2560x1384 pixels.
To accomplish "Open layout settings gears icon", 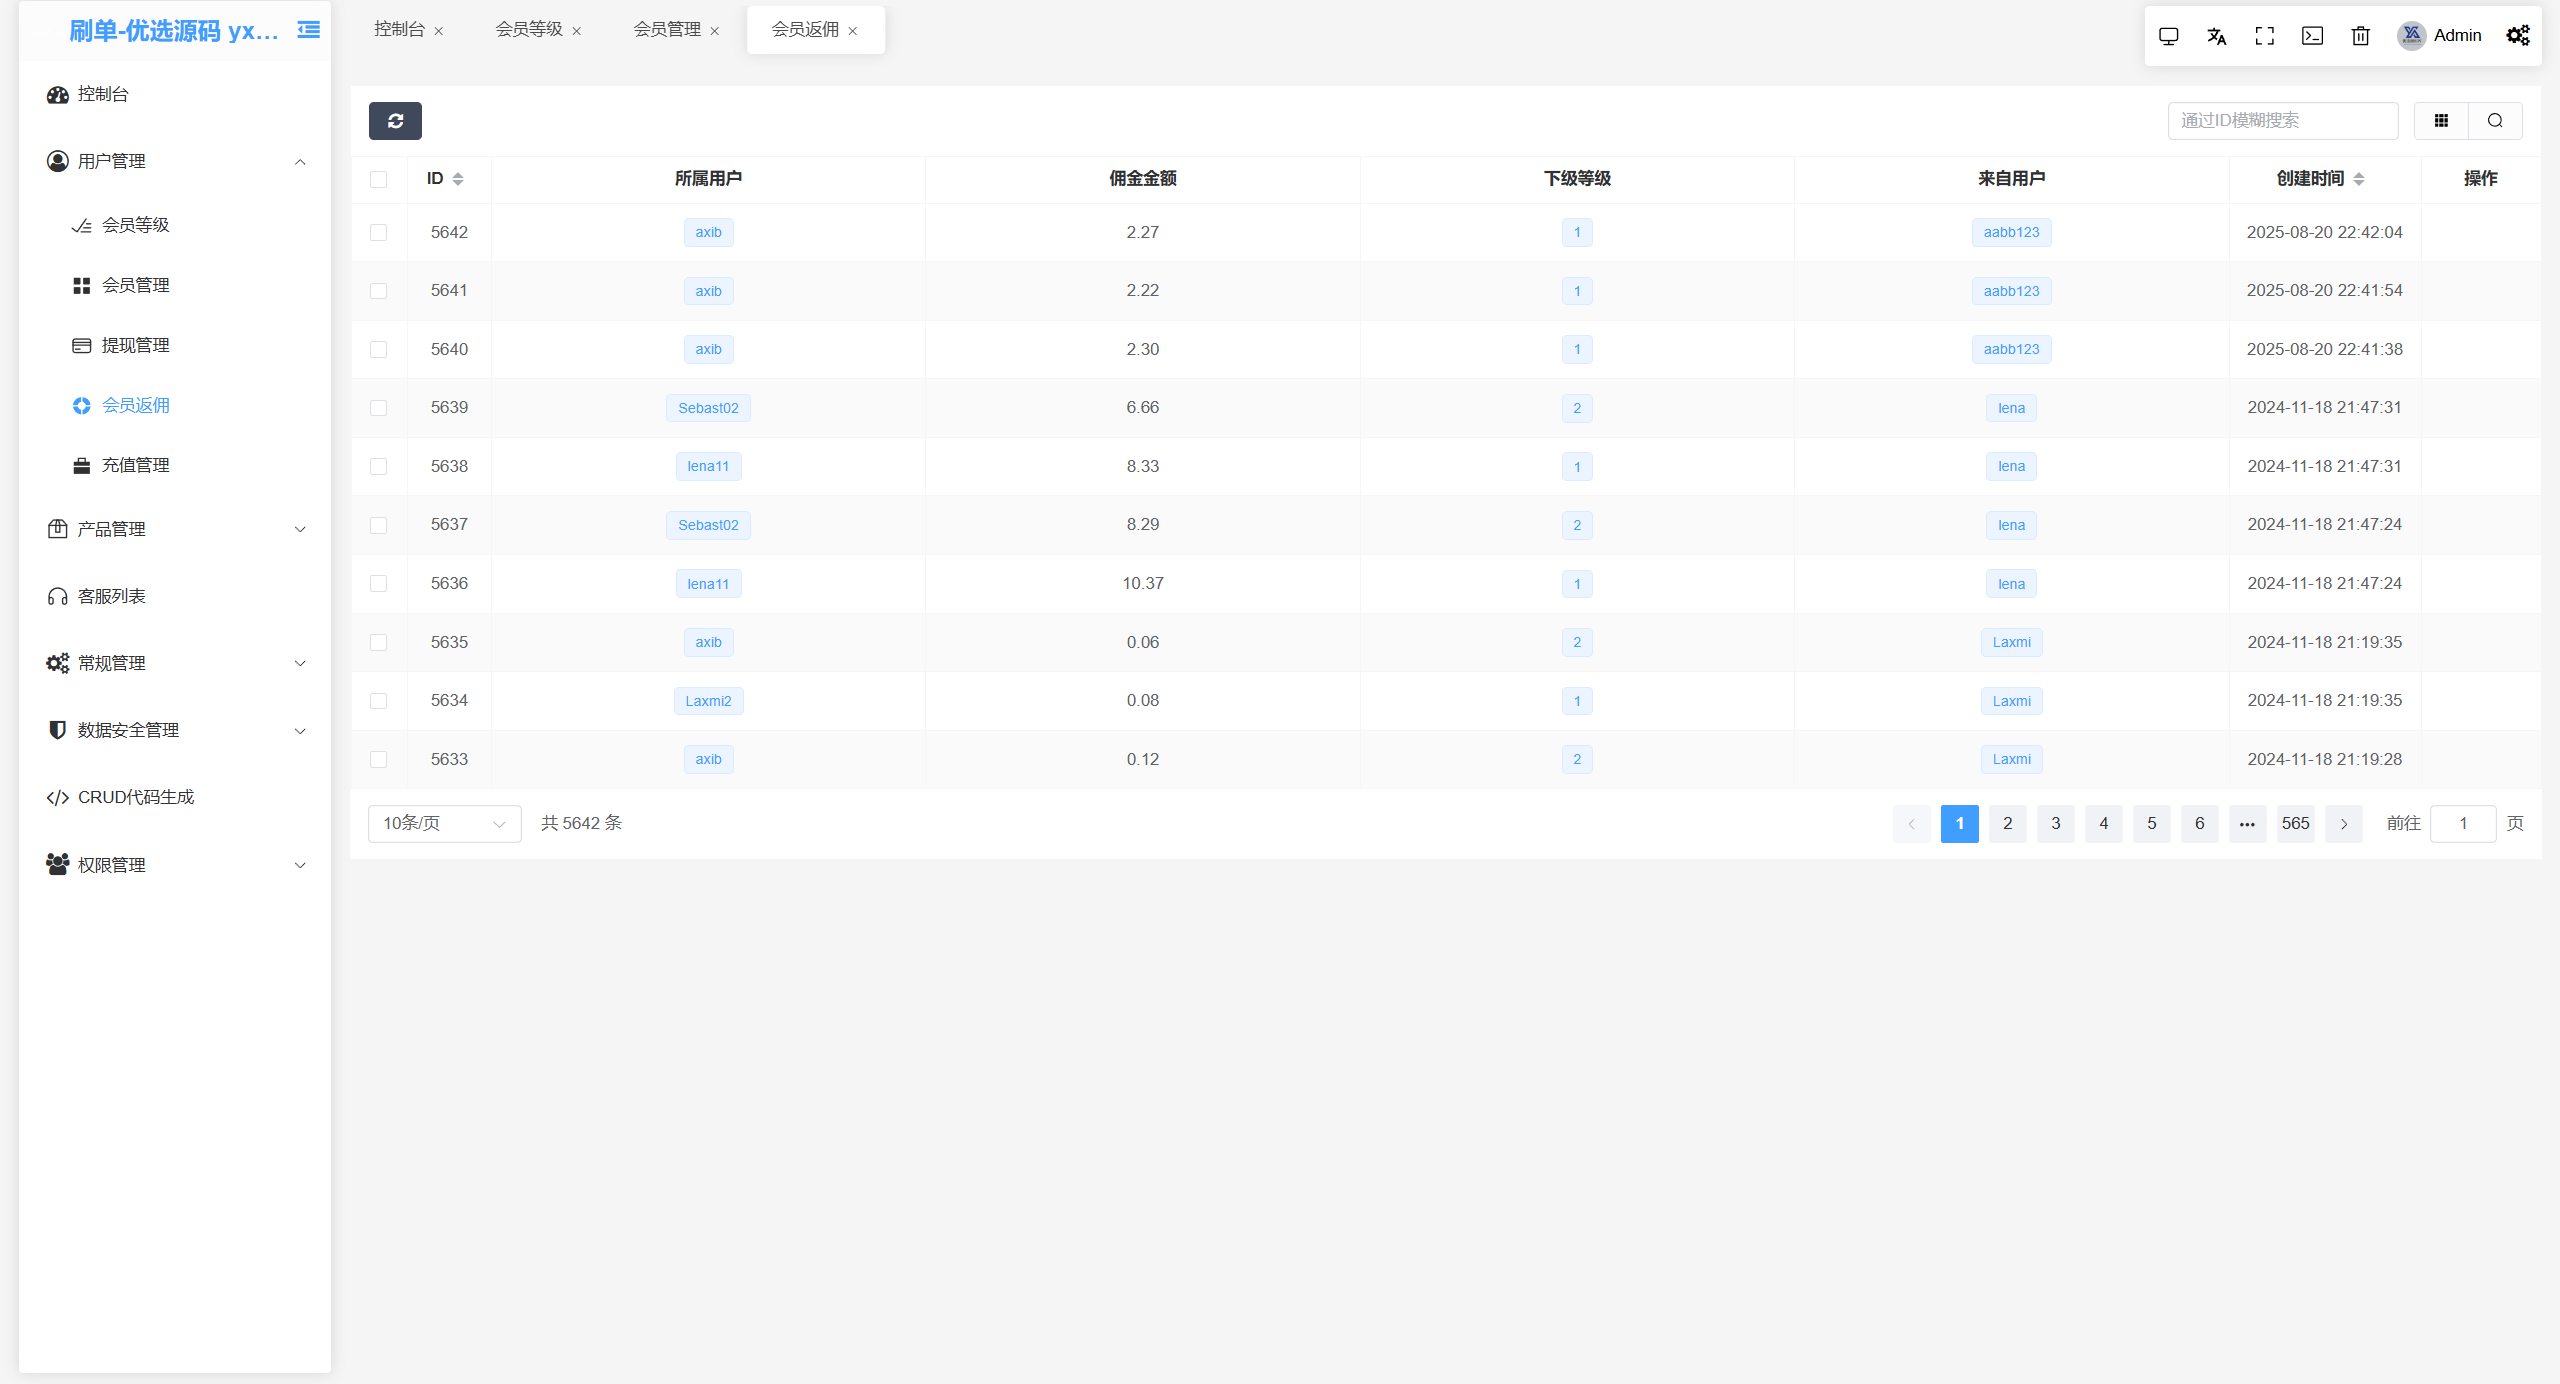I will click(x=2517, y=36).
